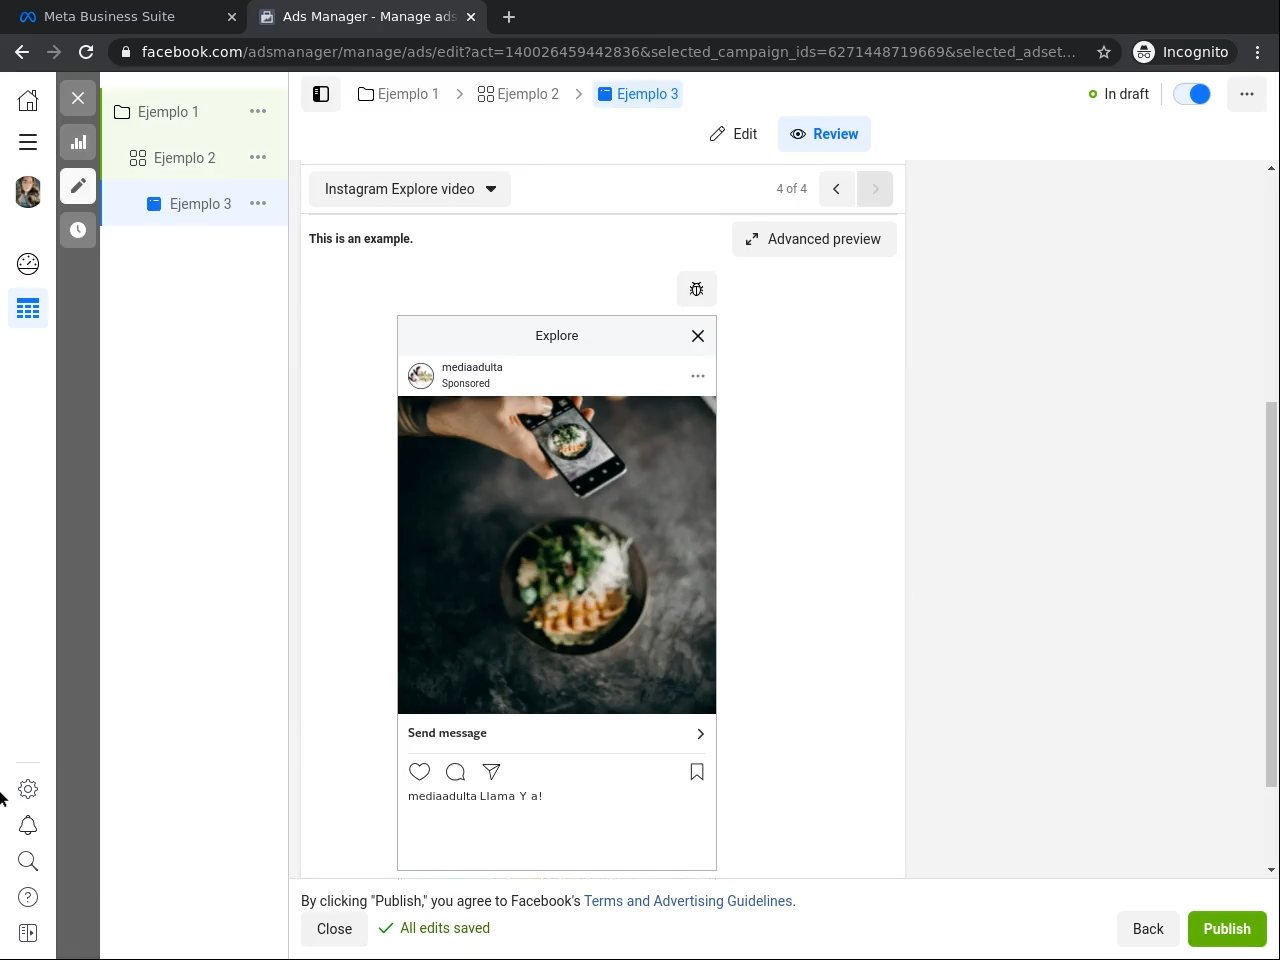Open Instagram Explore video placement dropdown
Image resolution: width=1280 pixels, height=960 pixels.
click(x=410, y=189)
